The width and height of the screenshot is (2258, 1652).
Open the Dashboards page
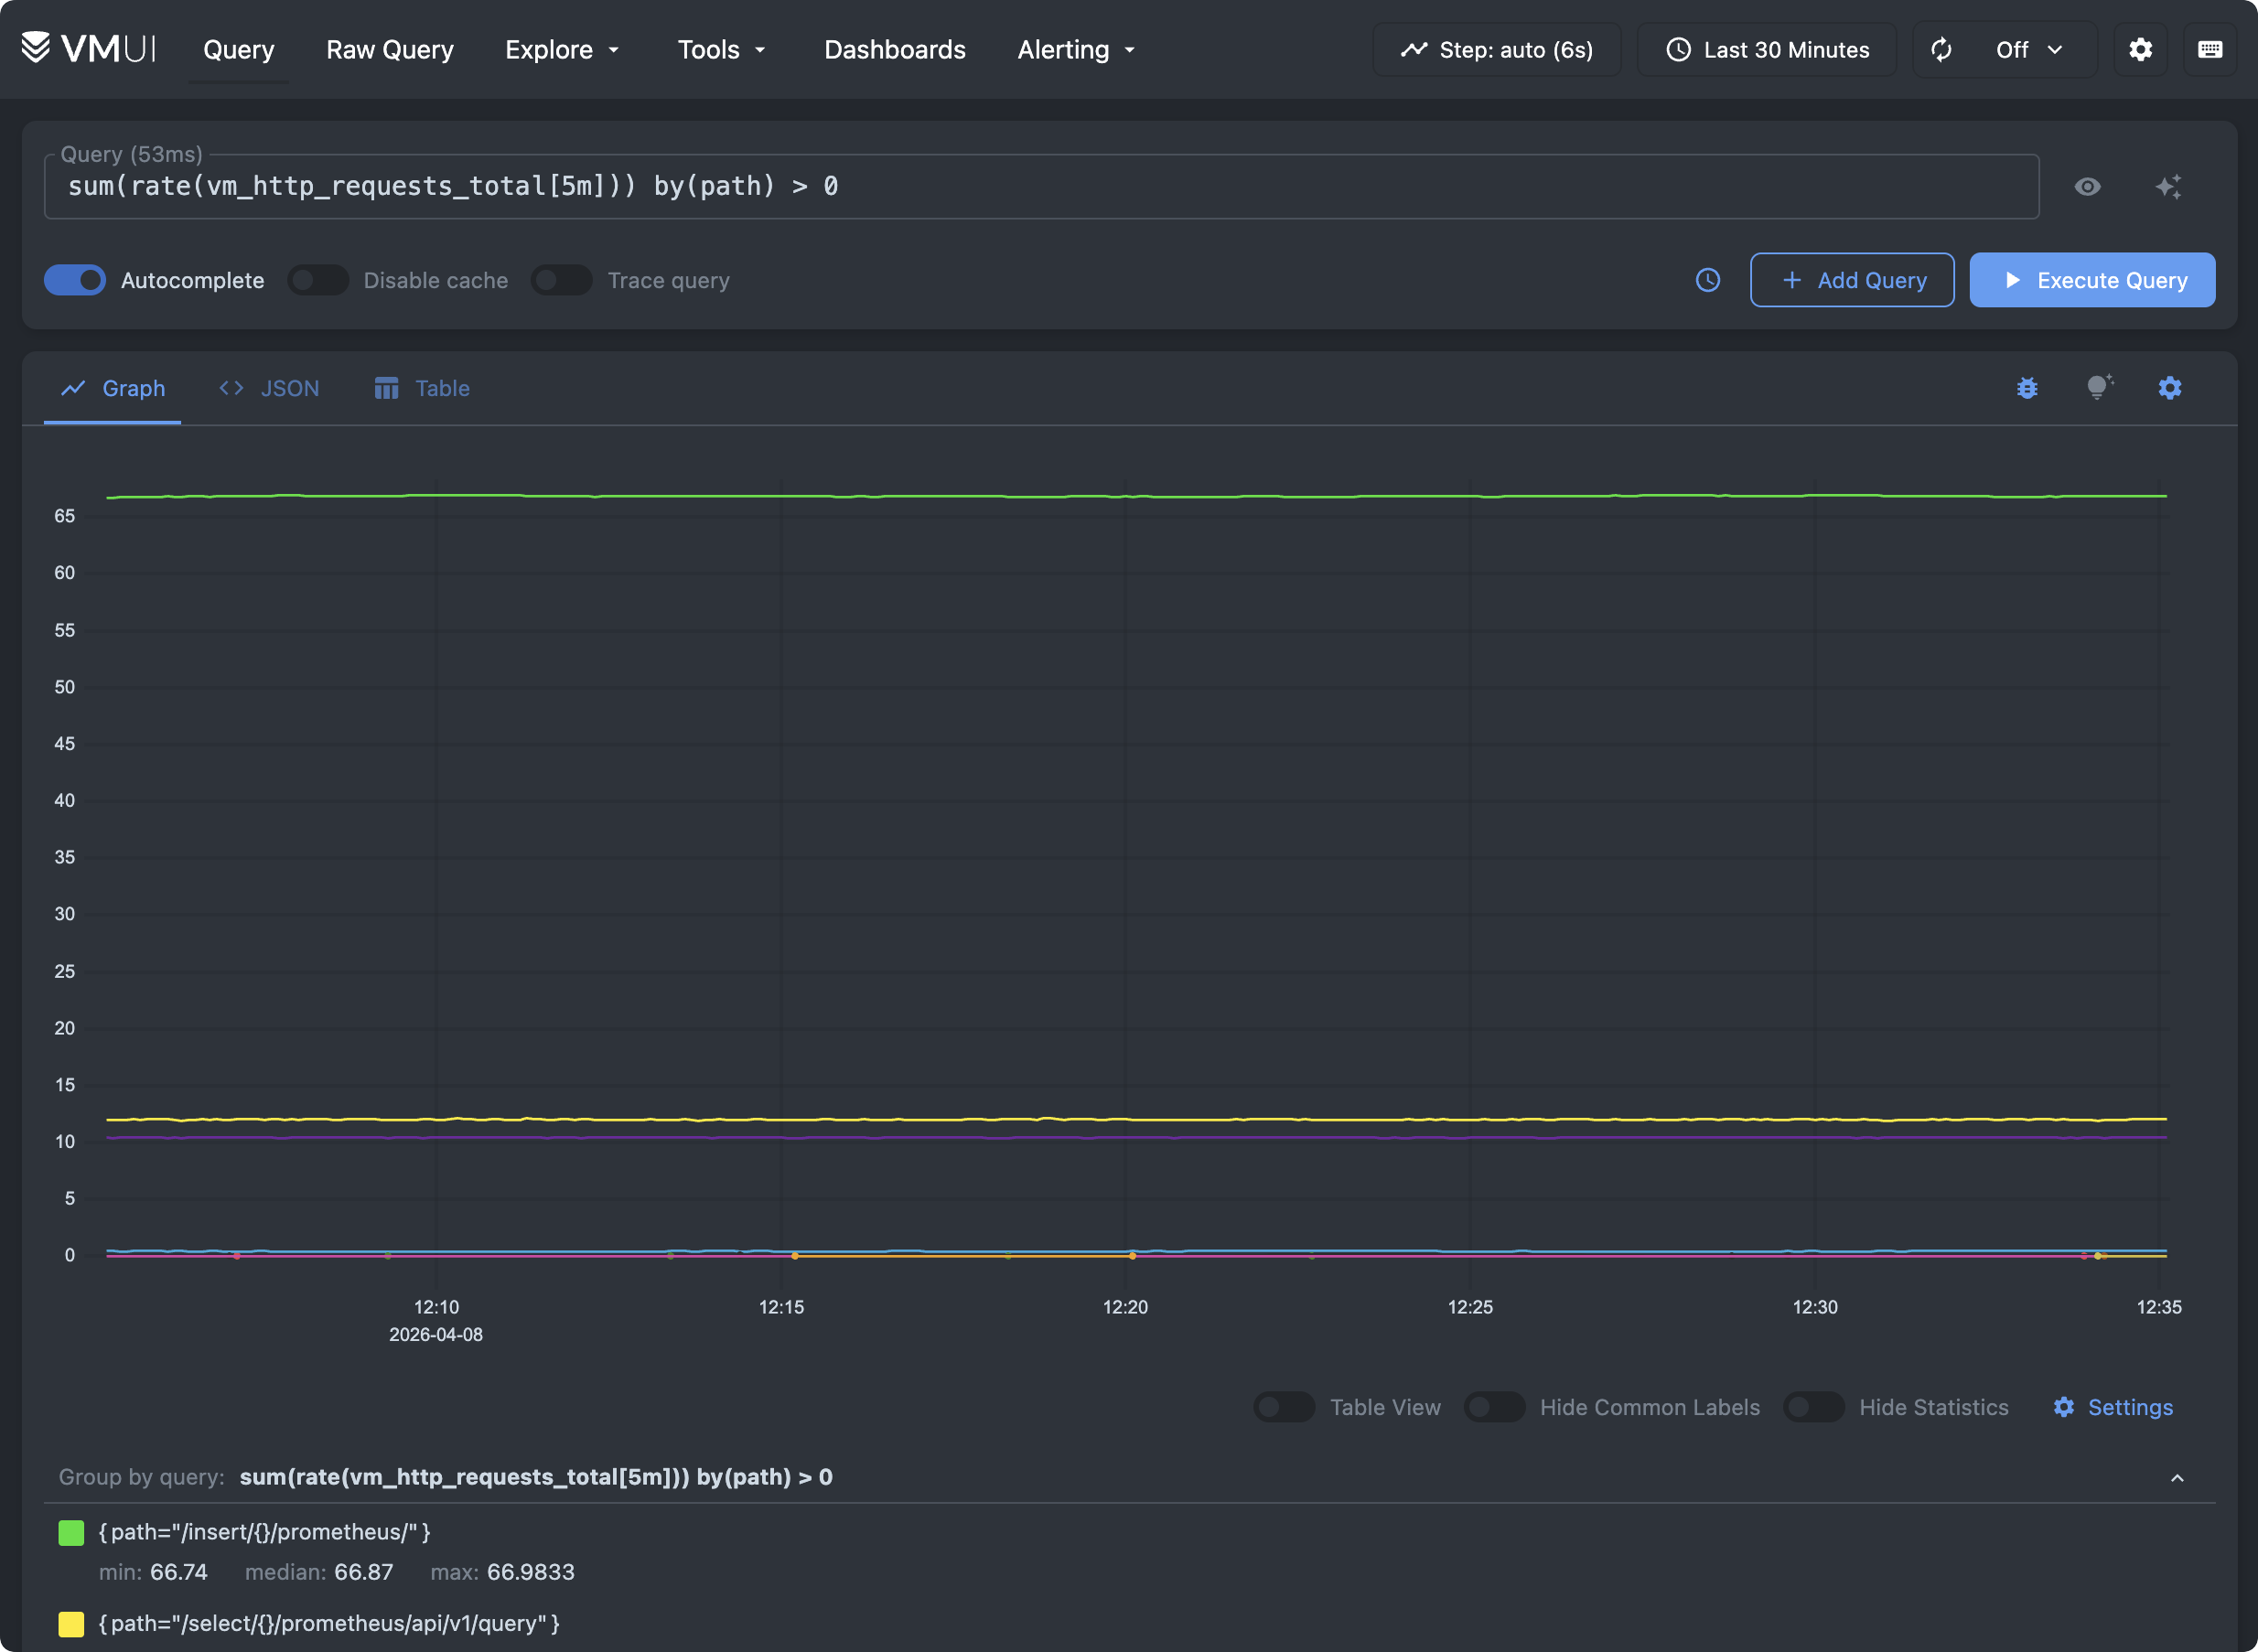click(894, 49)
